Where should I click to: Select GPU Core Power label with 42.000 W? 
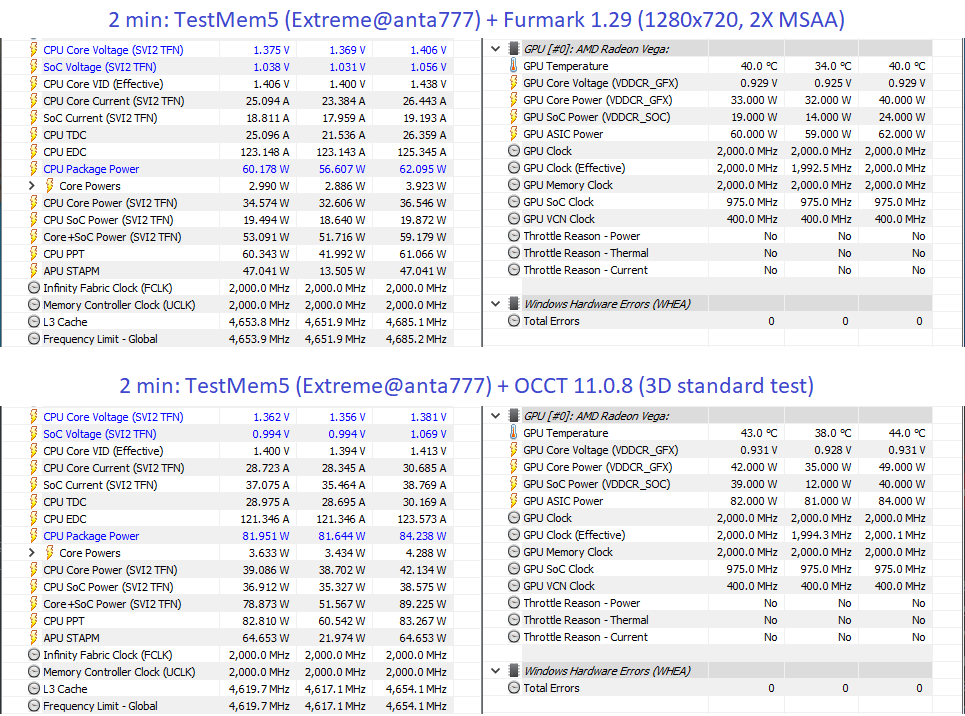tap(598, 467)
